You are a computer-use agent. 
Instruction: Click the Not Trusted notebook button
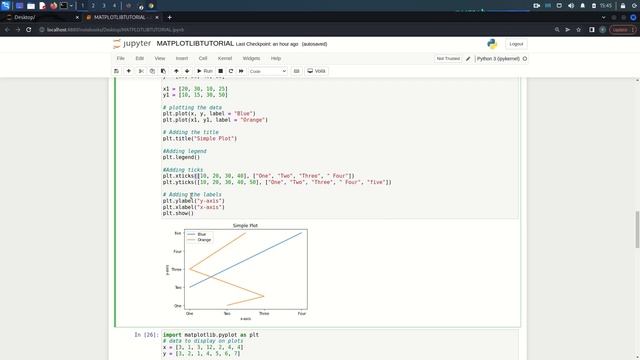[x=448, y=59]
